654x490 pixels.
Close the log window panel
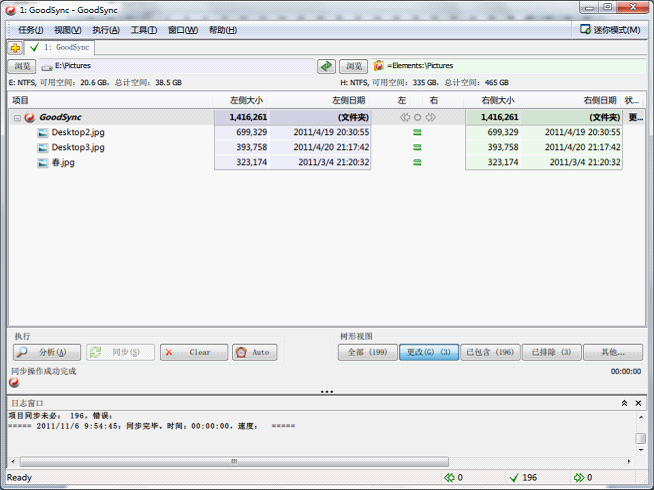pos(638,403)
